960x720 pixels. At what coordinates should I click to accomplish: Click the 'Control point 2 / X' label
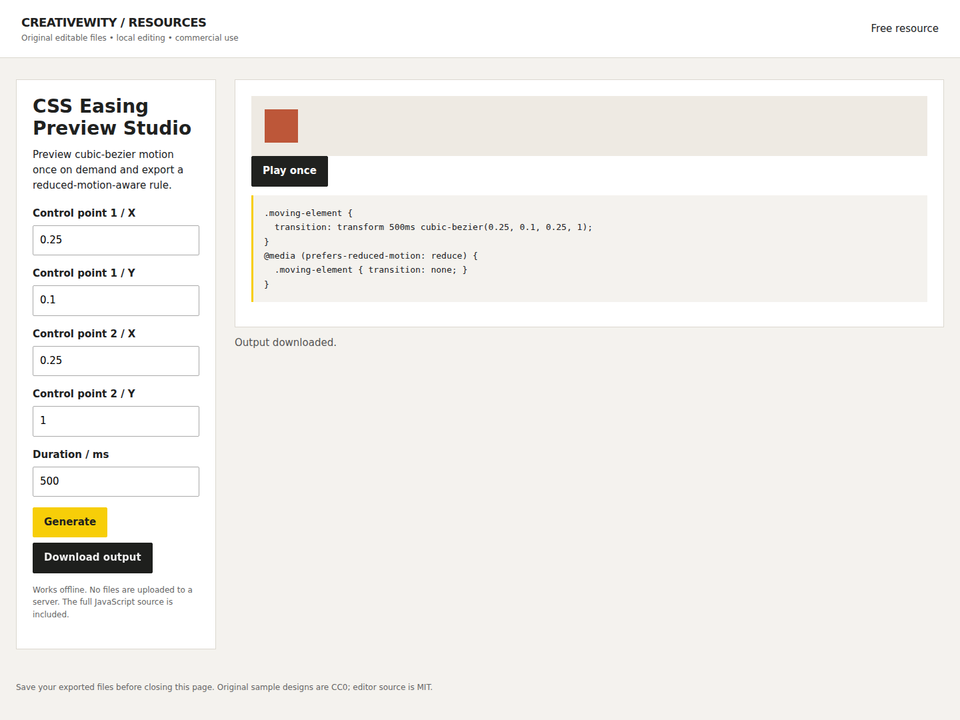84,334
